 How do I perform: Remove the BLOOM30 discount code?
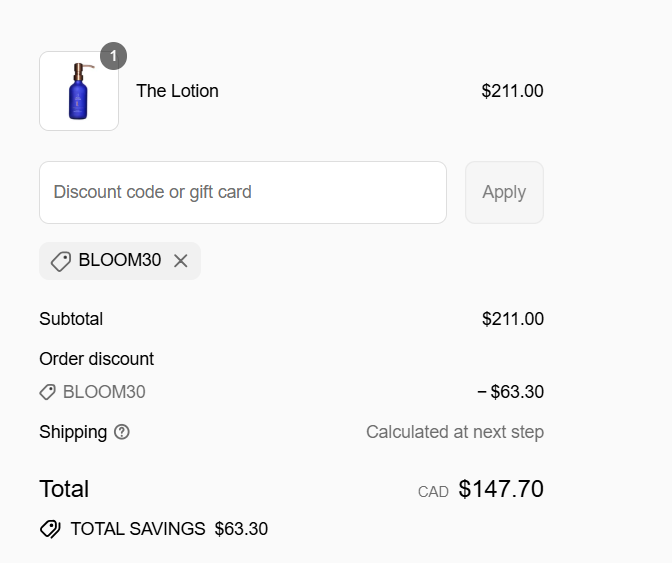click(x=180, y=261)
